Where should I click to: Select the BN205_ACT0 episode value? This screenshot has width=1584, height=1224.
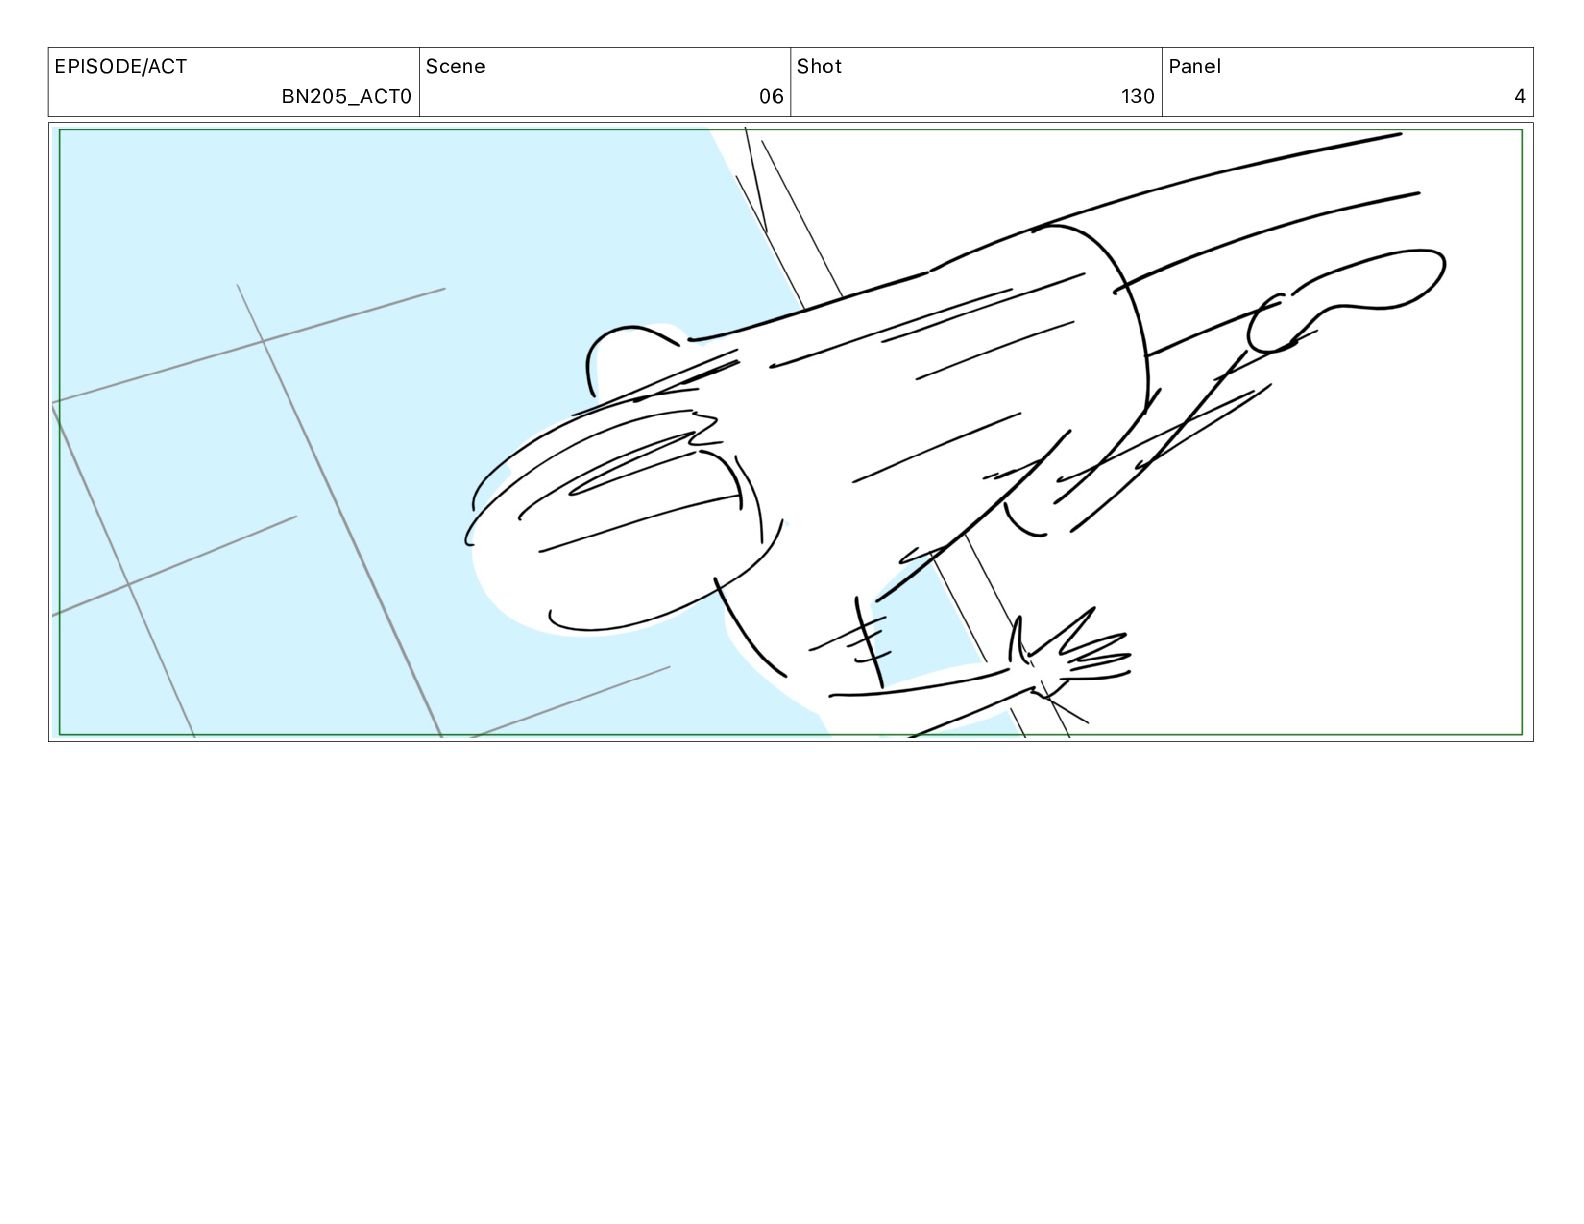pyautogui.click(x=346, y=97)
